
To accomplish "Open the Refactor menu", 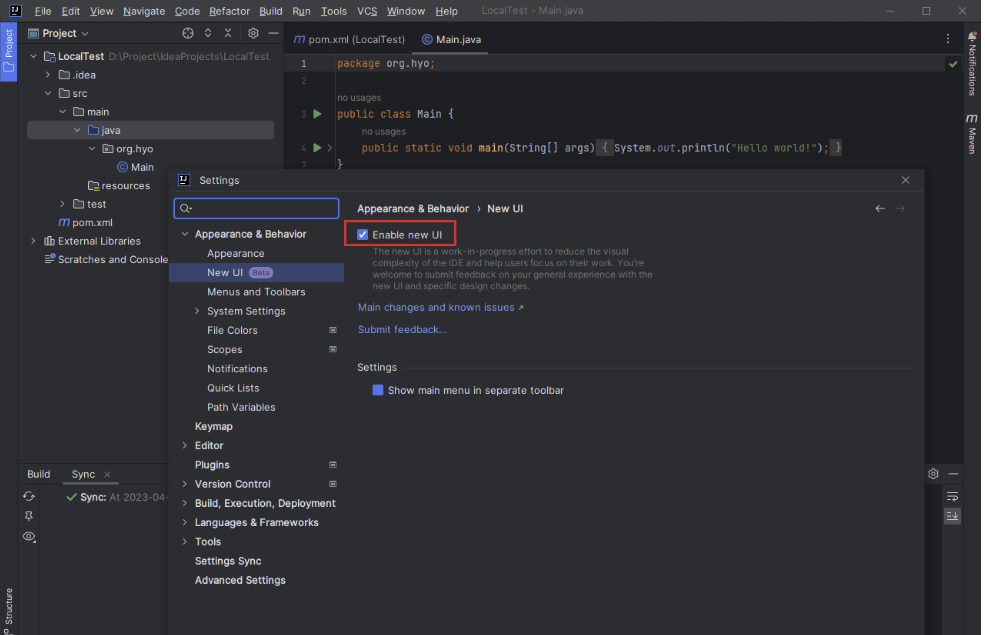I will coord(229,11).
